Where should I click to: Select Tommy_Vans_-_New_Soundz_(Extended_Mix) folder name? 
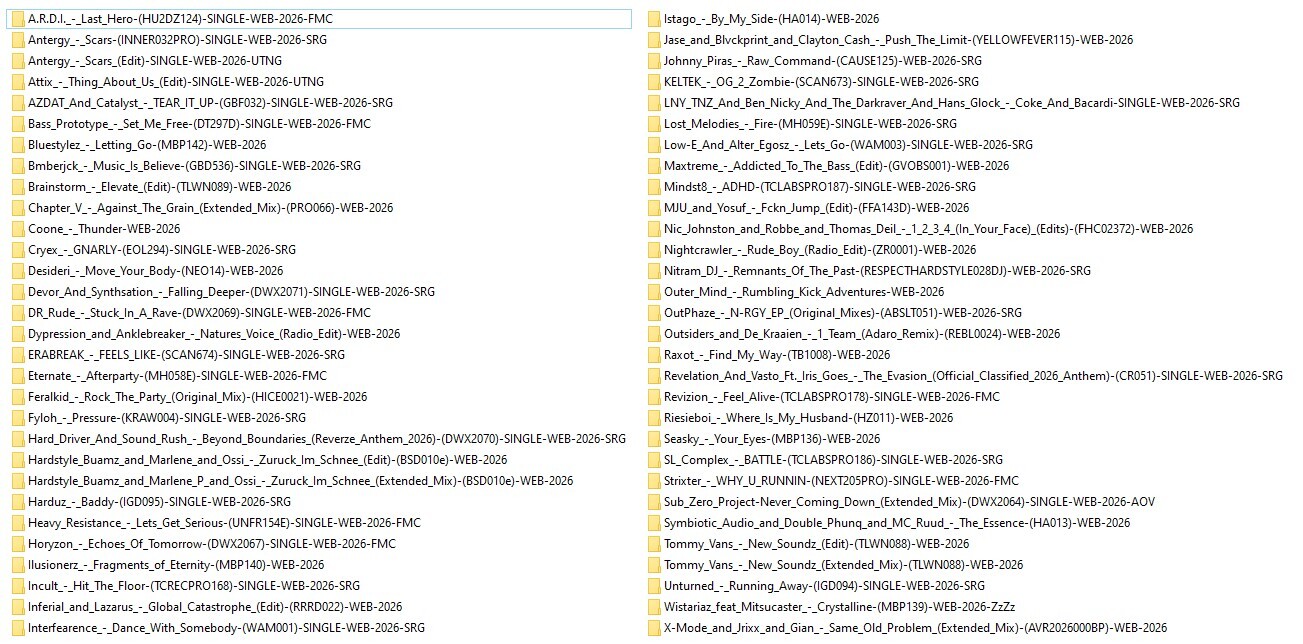[x=843, y=565]
